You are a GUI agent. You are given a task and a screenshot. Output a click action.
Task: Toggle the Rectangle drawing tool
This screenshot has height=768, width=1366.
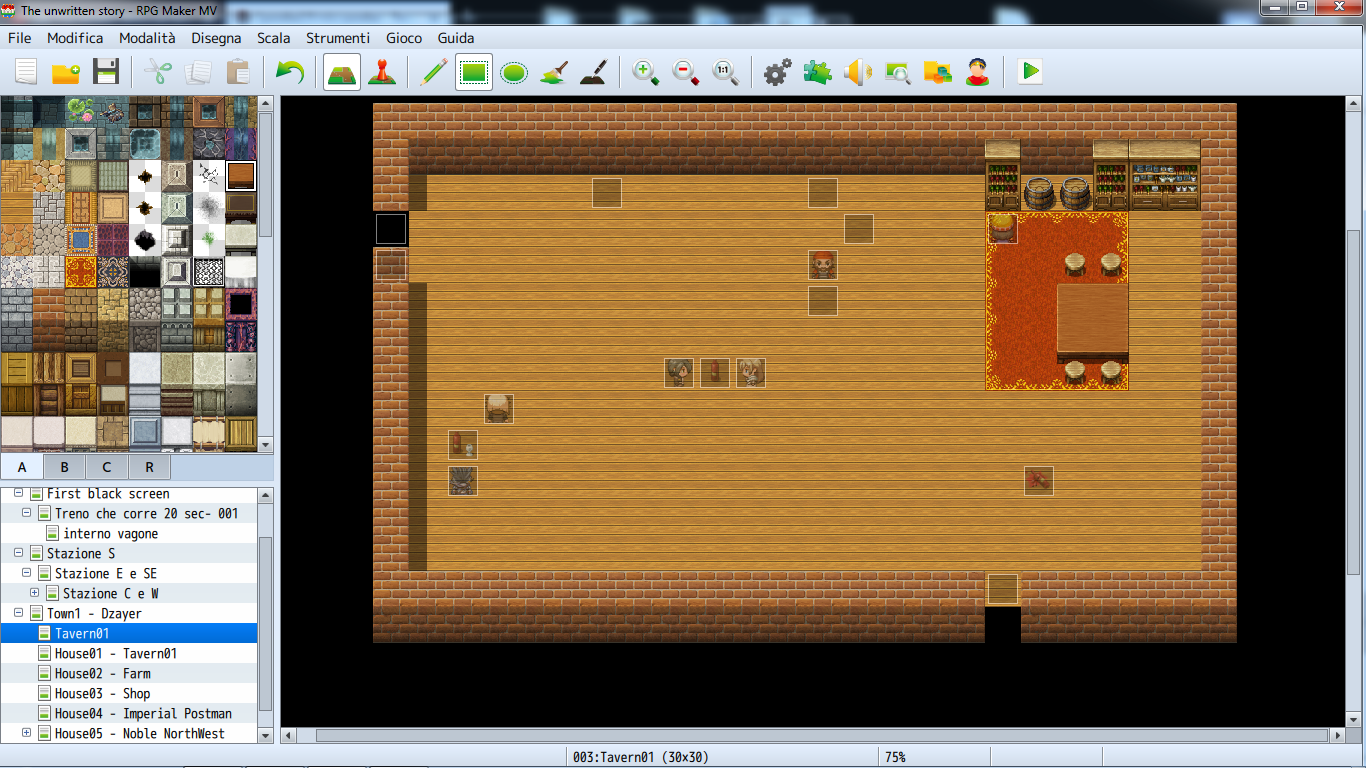474,72
